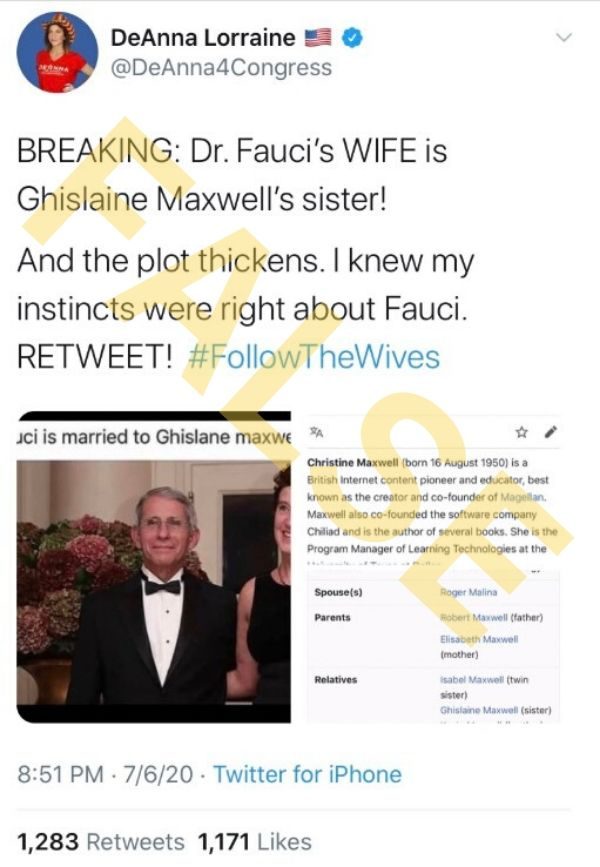
Task: View the 1,171 Likes list
Action: click(x=254, y=842)
